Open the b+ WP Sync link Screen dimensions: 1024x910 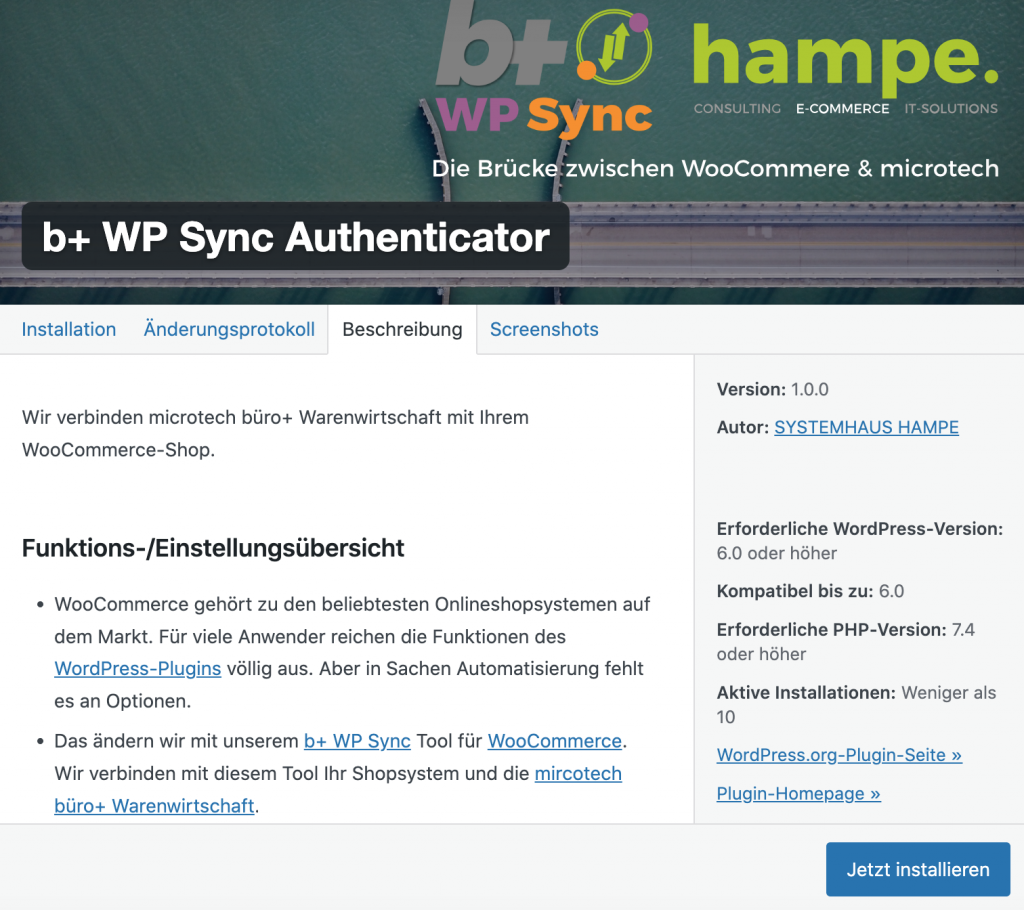click(x=357, y=741)
